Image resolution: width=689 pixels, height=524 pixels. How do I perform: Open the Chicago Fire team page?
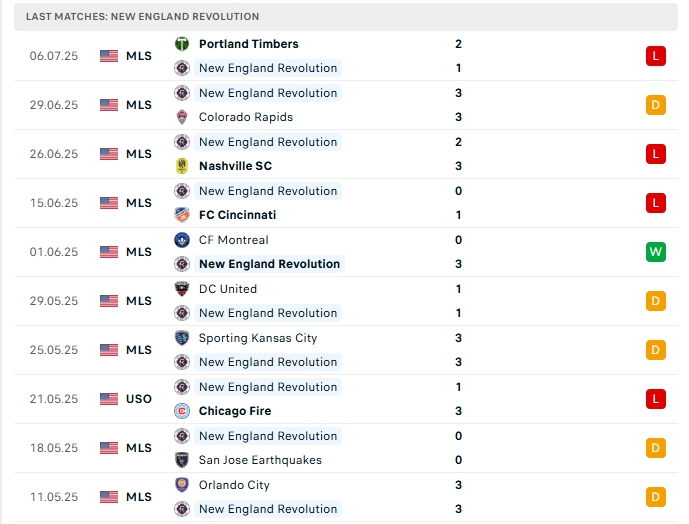click(235, 411)
